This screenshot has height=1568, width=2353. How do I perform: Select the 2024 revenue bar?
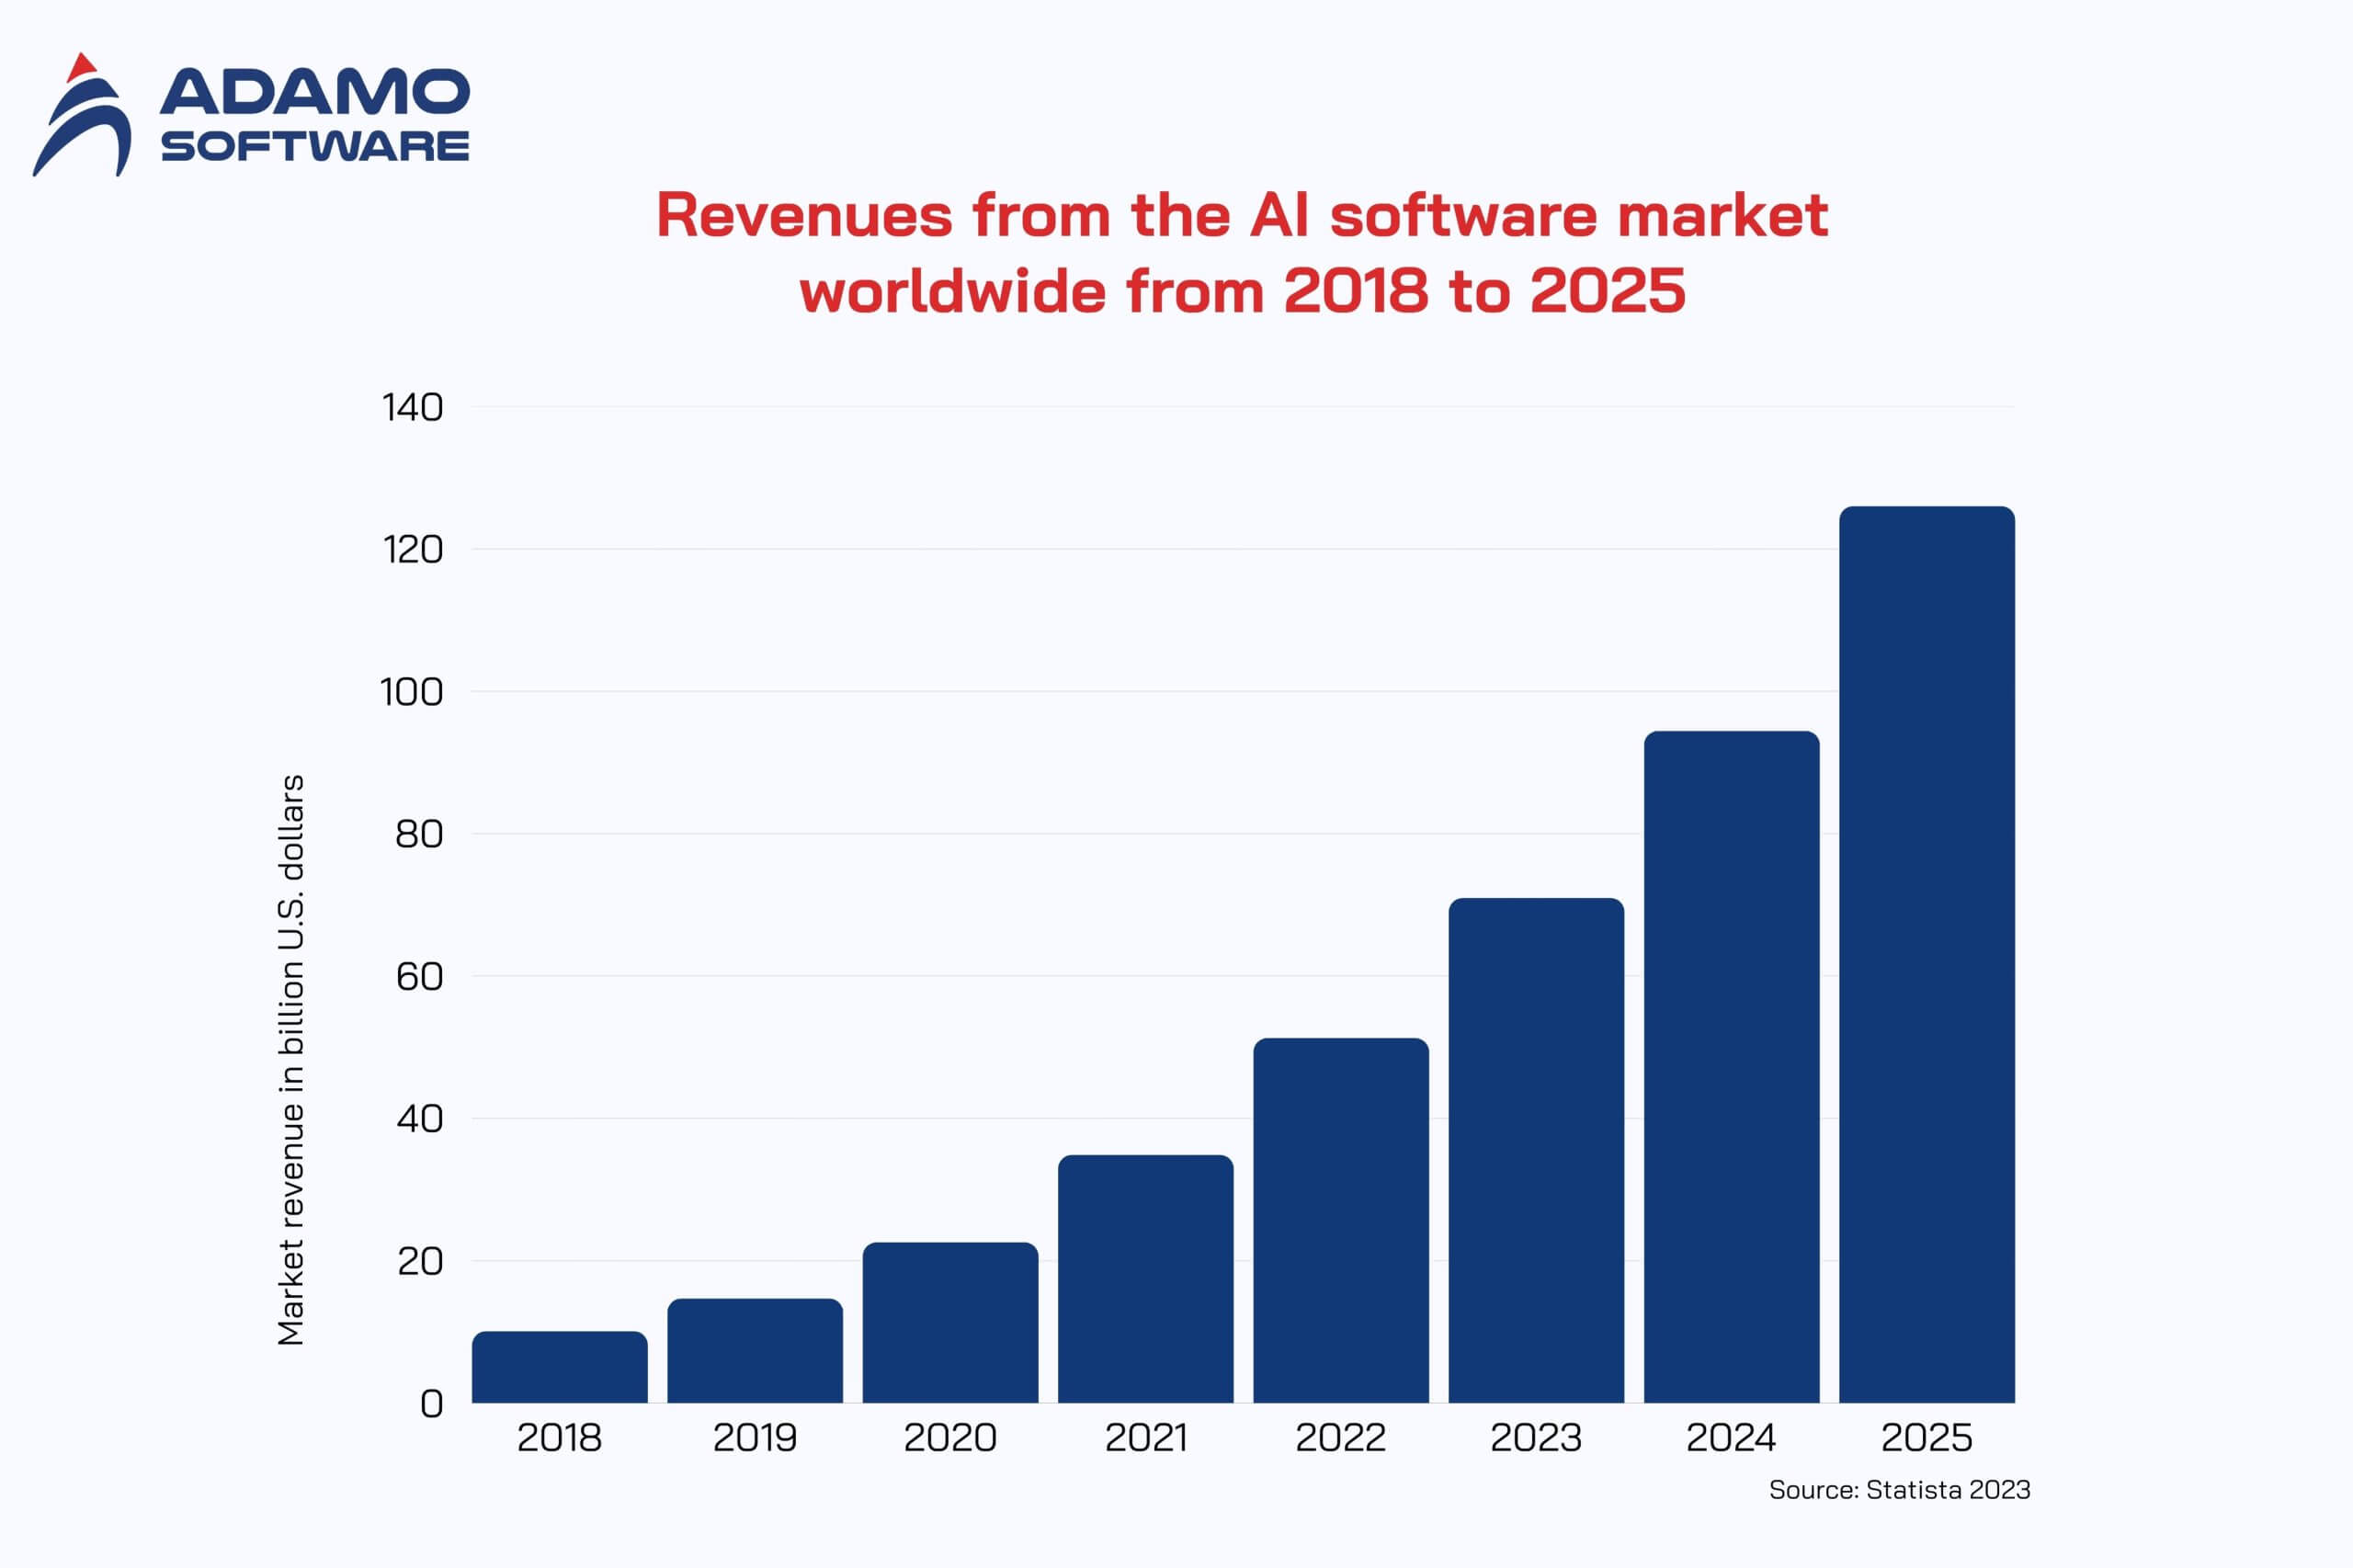tap(1731, 1066)
